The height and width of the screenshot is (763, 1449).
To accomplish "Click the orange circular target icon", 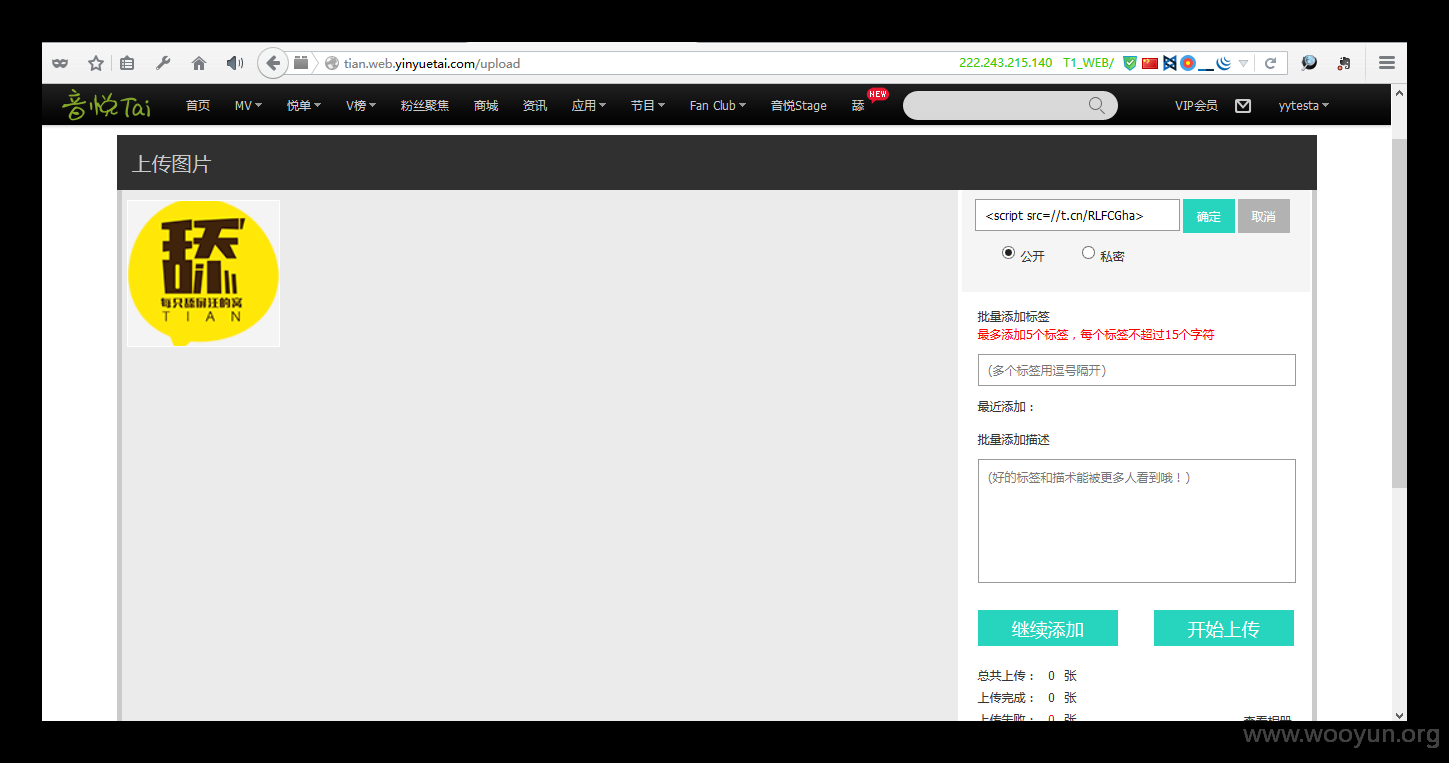I will 1188,63.
